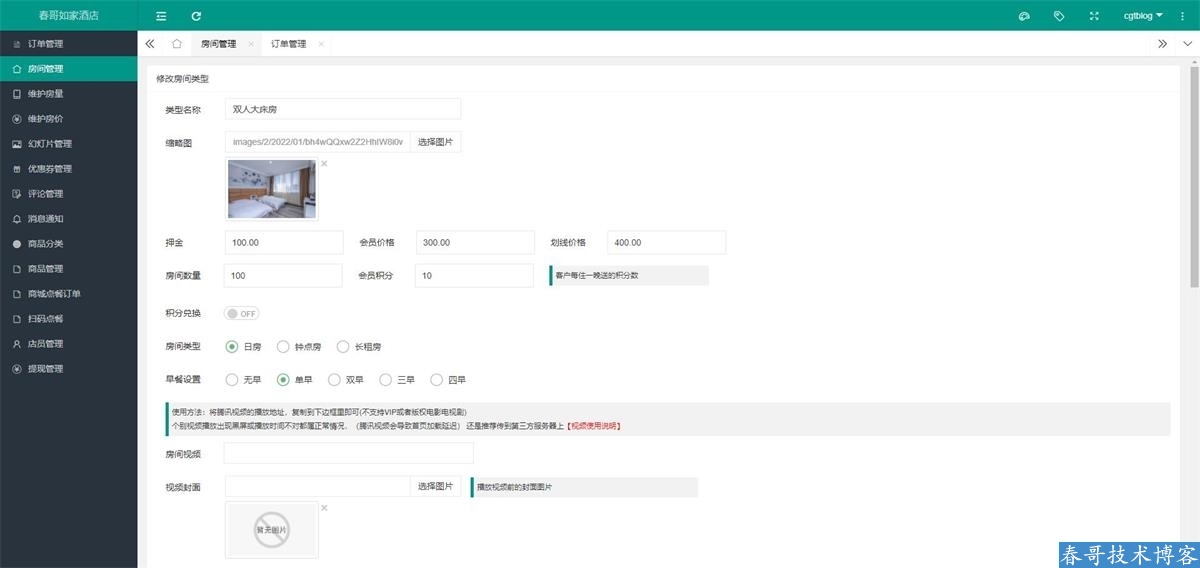Go to home tab icon

[176, 44]
